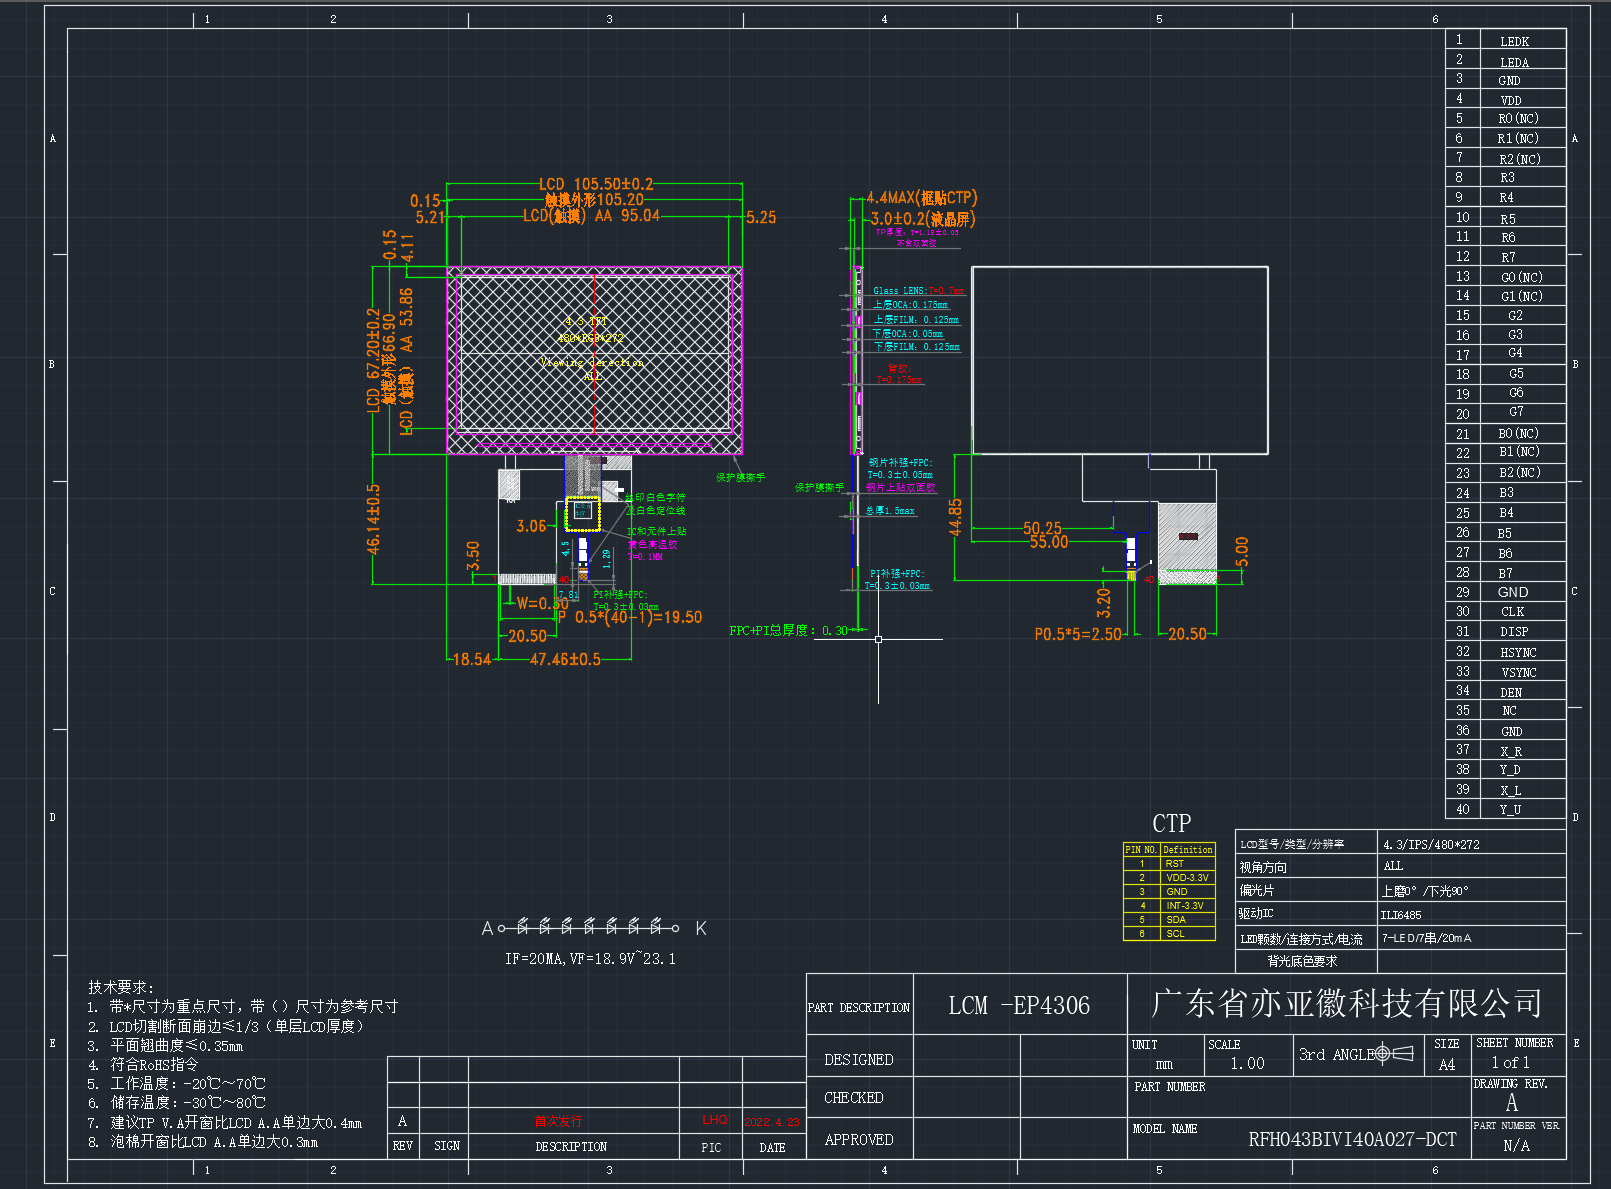Click the Y_U pin label at row 40
The height and width of the screenshot is (1189, 1611).
1510,810
